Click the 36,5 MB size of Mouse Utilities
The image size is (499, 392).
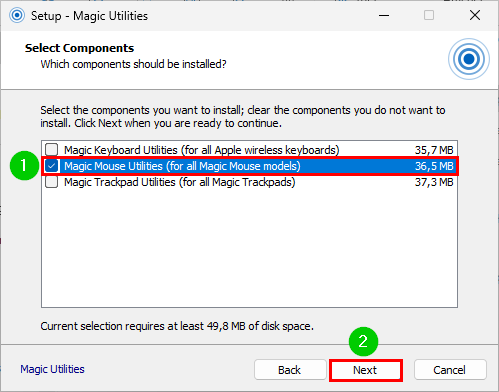point(434,166)
